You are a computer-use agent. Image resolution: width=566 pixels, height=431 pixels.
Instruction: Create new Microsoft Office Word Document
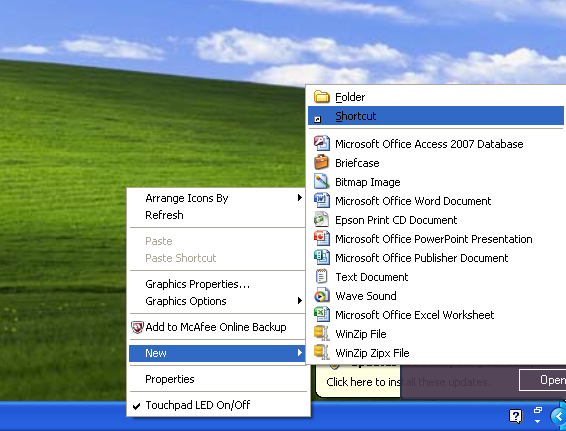coord(436,201)
